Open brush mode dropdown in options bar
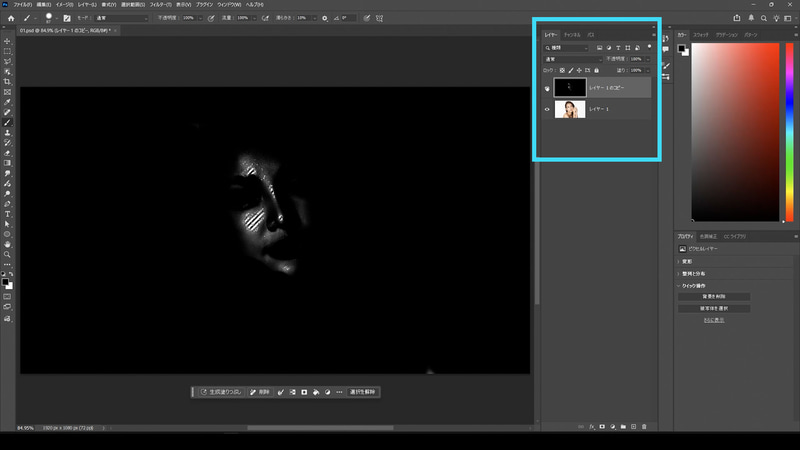Viewport: 800px width, 450px height. [122, 18]
